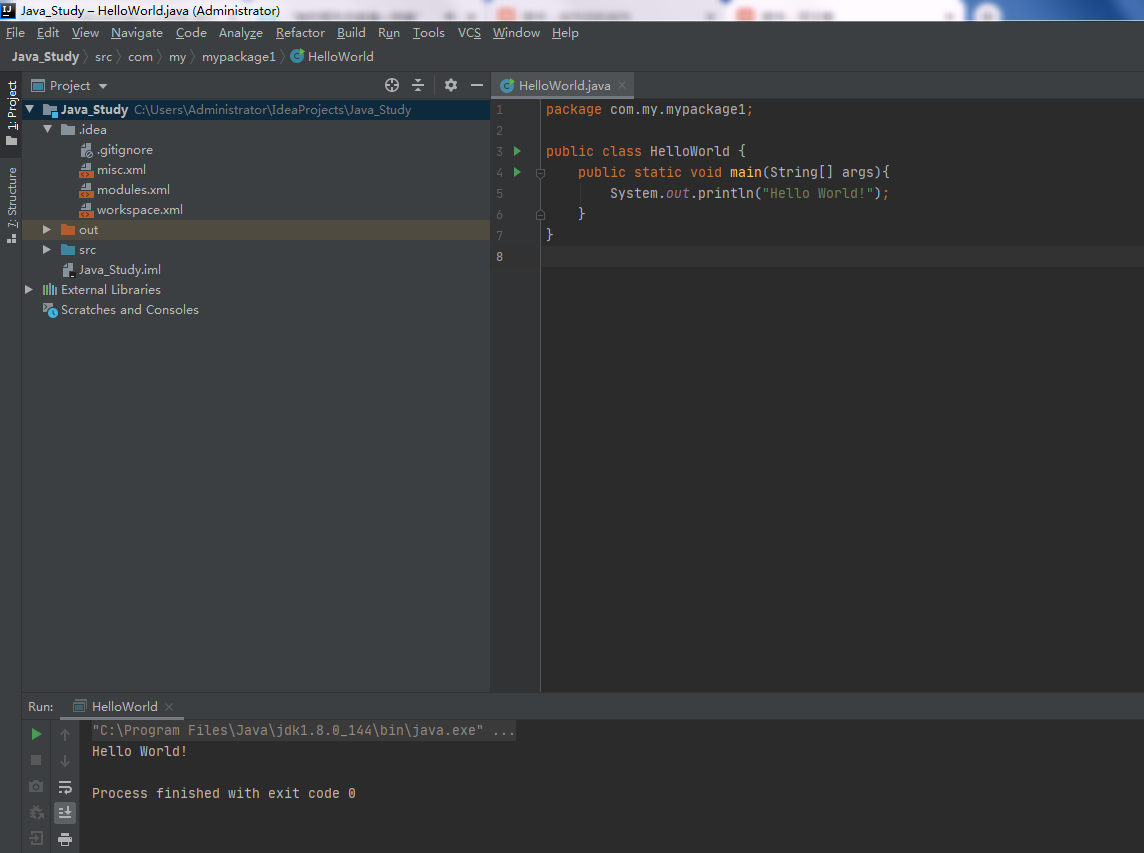Select the HelloWorld.java editor tab
Screen dimensions: 1144x853
[563, 85]
